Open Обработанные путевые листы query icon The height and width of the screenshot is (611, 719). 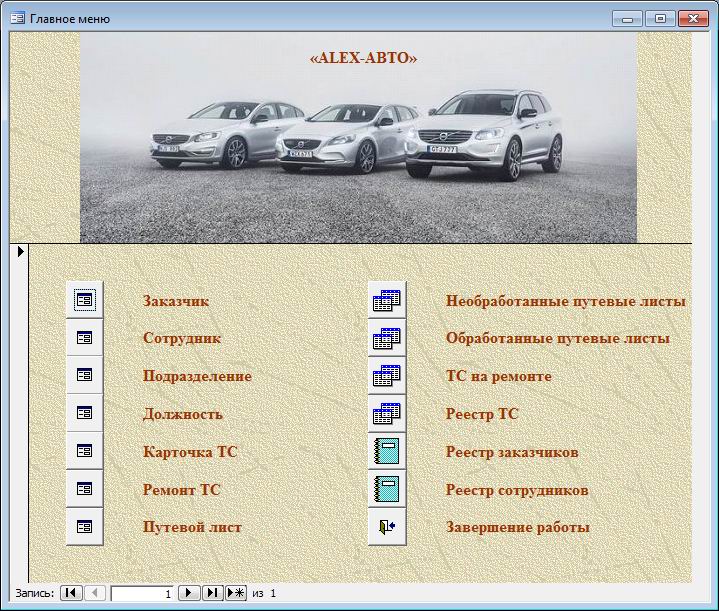(x=387, y=338)
